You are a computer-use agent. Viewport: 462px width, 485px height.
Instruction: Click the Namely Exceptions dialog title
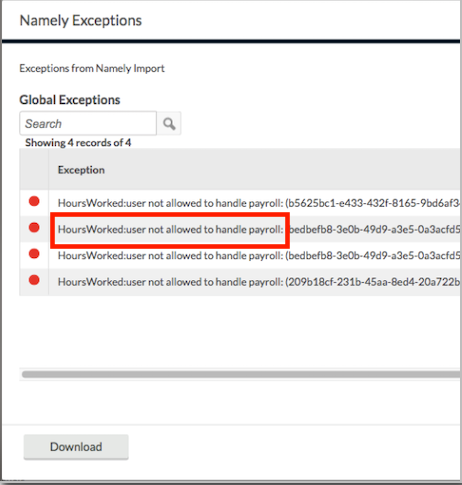81,21
